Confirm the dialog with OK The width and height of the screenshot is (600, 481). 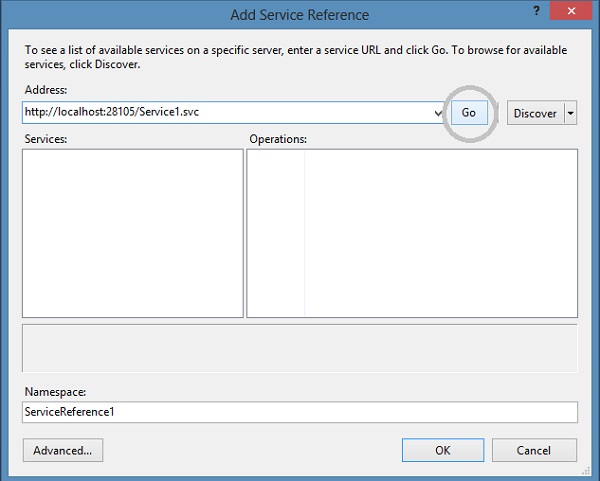point(443,450)
